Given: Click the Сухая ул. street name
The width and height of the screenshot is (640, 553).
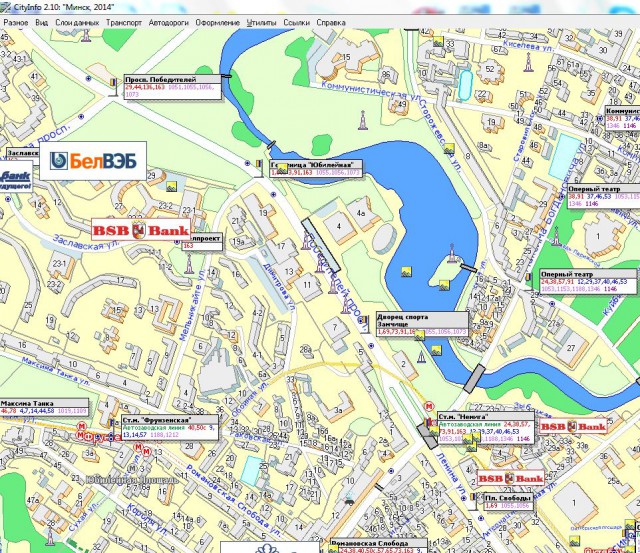Looking at the screenshot, I should pyautogui.click(x=84, y=516).
